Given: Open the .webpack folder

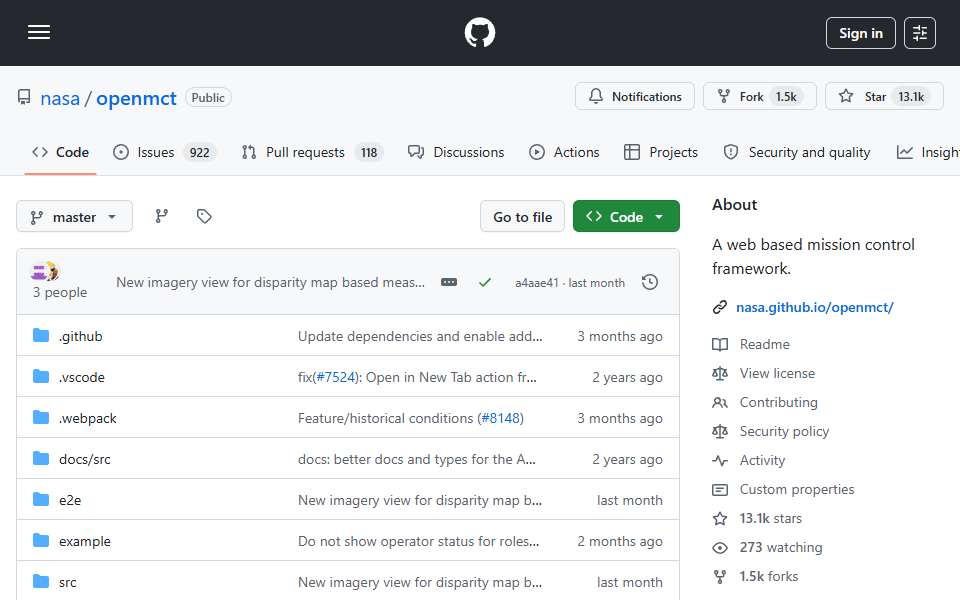Looking at the screenshot, I should [88, 418].
